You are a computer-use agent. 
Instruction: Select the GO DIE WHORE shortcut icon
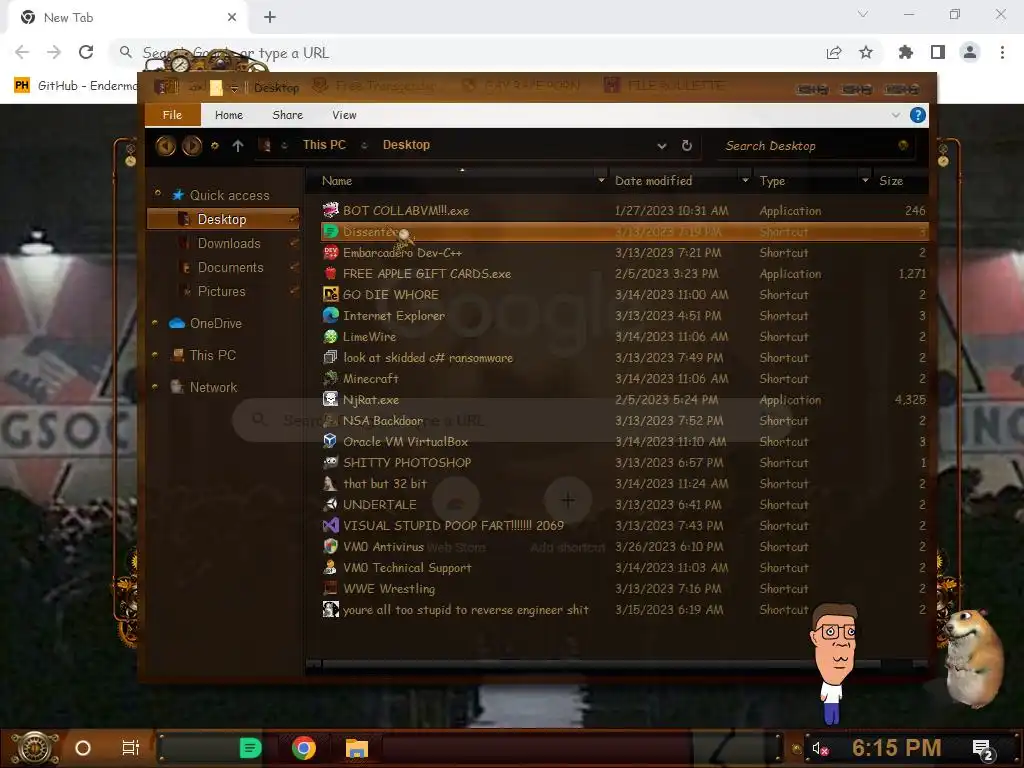point(330,294)
